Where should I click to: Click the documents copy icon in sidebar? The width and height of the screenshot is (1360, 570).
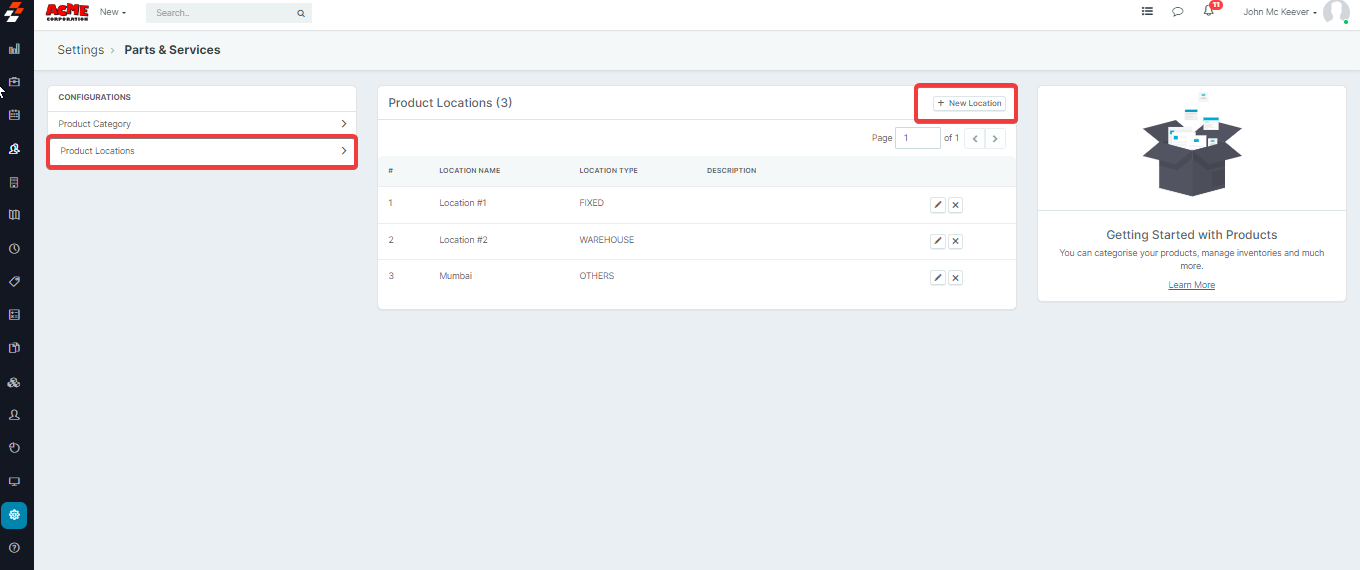[x=14, y=348]
